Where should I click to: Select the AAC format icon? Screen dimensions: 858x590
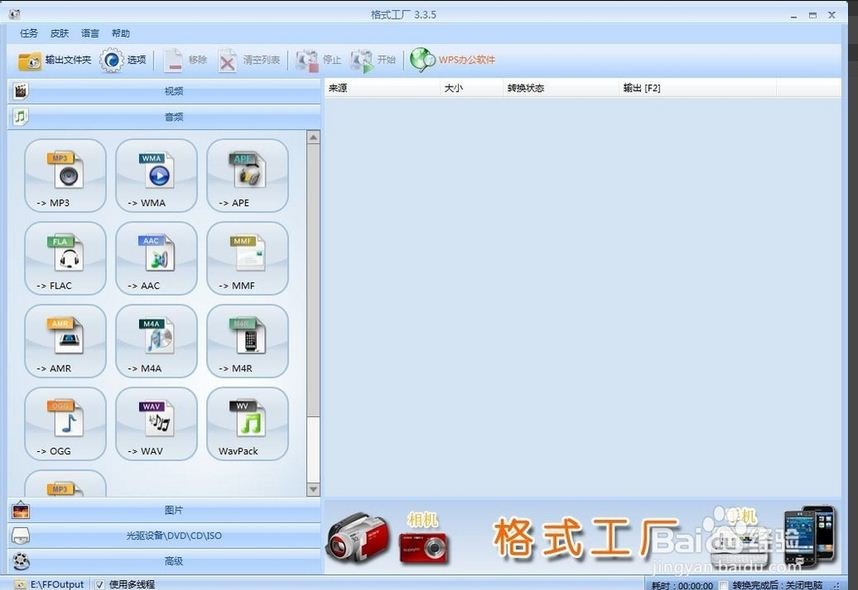coord(155,259)
